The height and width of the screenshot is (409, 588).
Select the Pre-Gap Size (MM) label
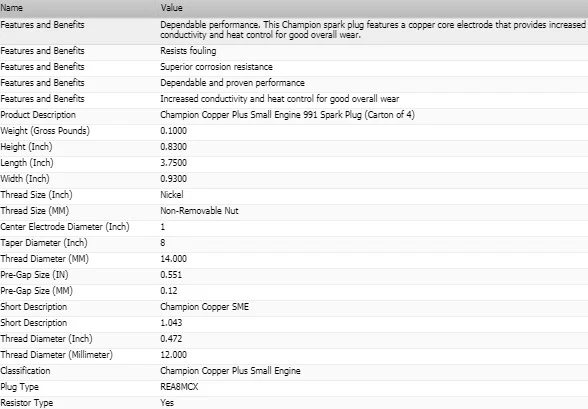(x=36, y=291)
